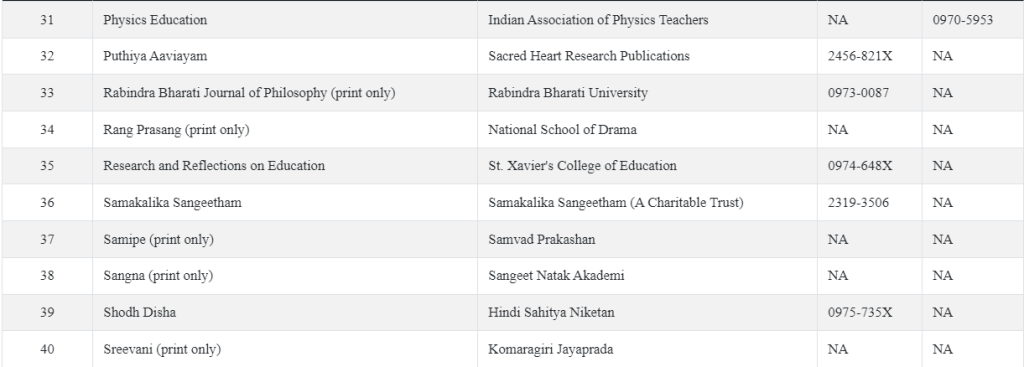Click Indian Association of Physics Teachers publisher
The image size is (1024, 367).
pyautogui.click(x=598, y=20)
